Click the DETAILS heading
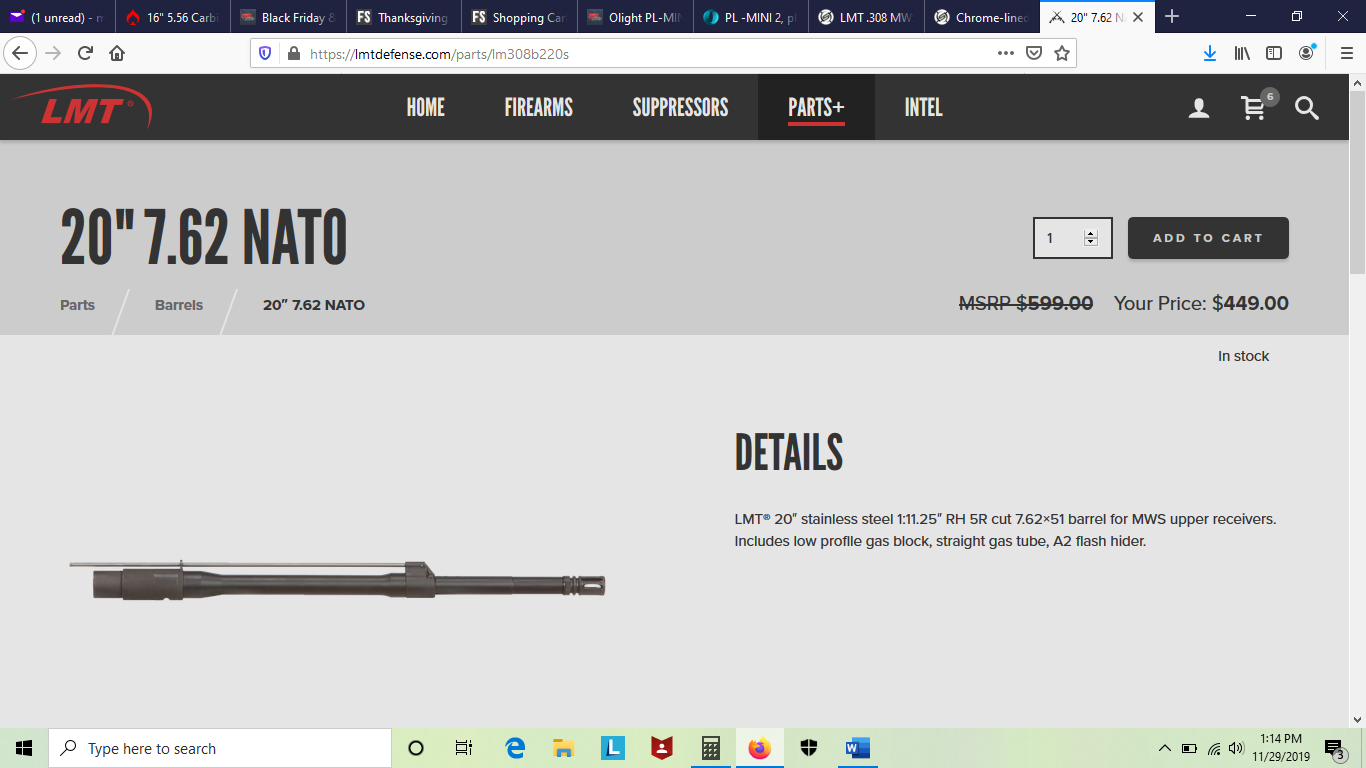This screenshot has width=1366, height=768. [789, 453]
